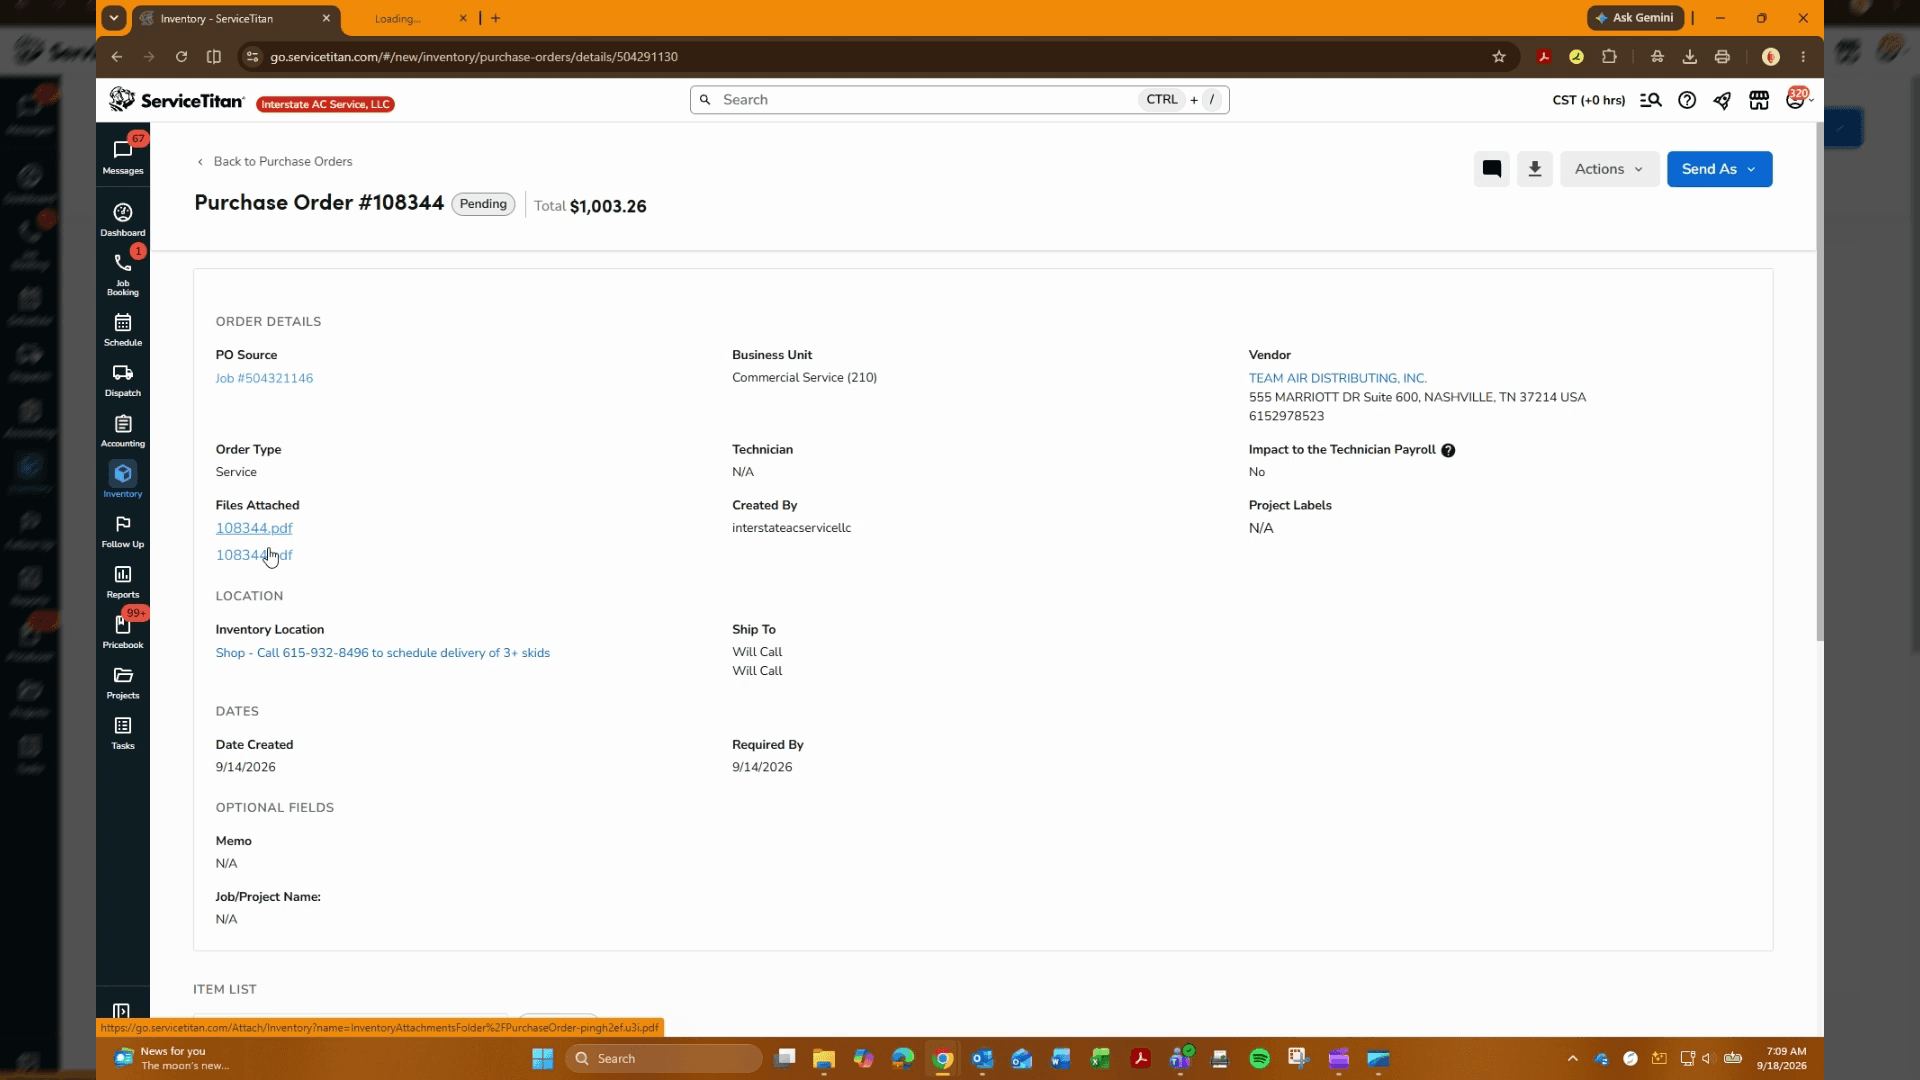Open Excel from the taskbar
This screenshot has height=1080, width=1920.
1100,1058
